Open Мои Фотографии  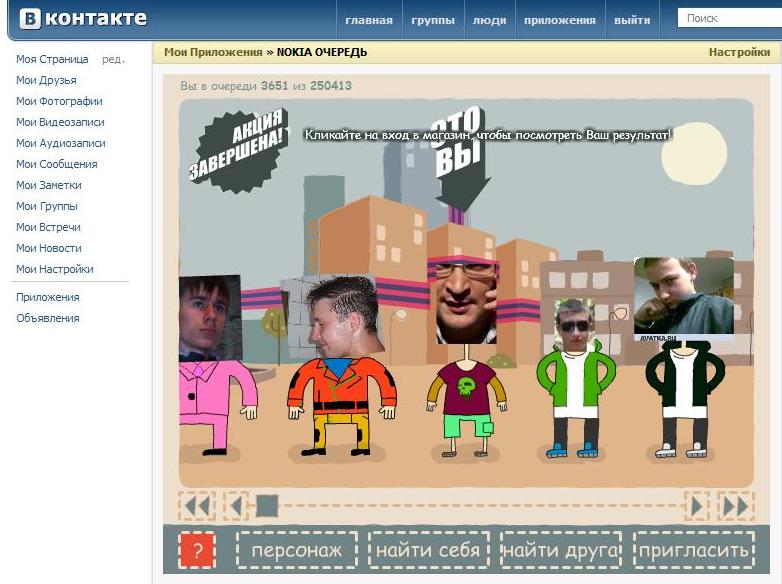click(x=59, y=101)
